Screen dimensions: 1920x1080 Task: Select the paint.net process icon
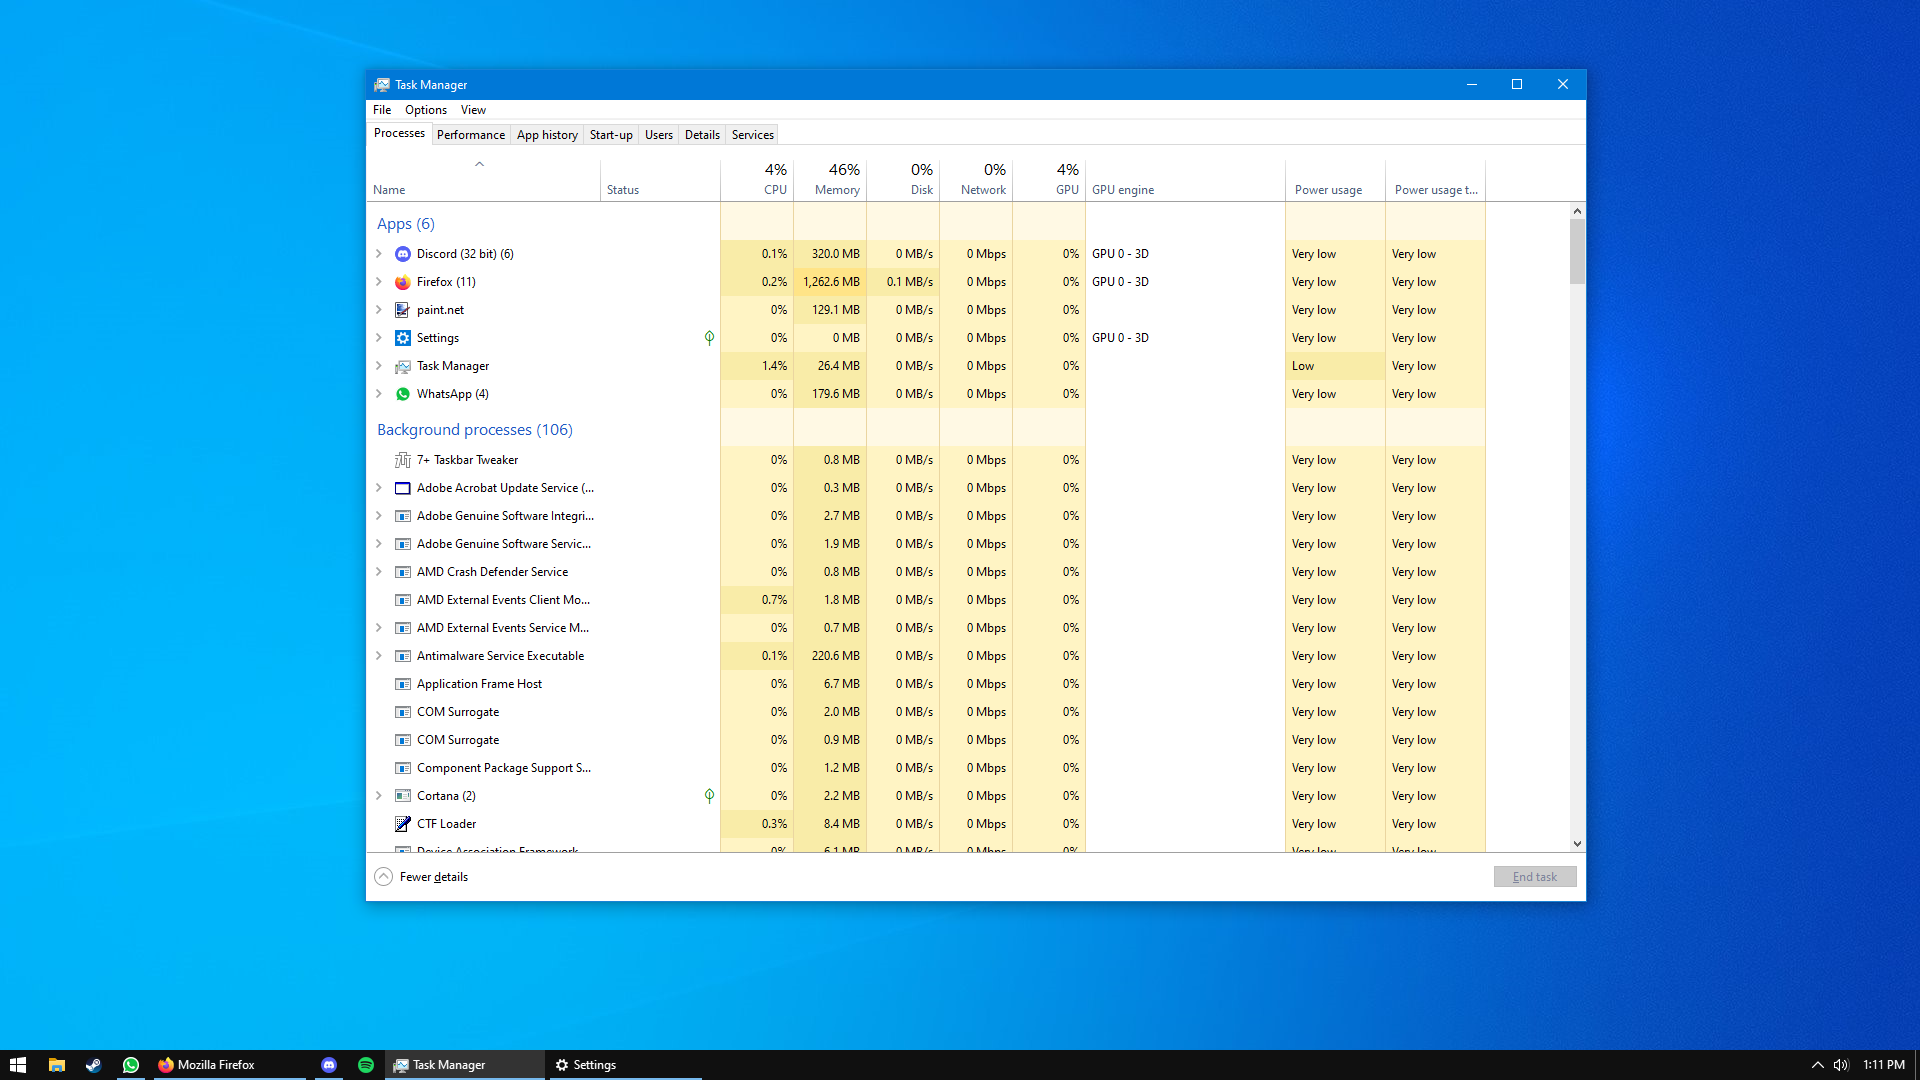(403, 310)
